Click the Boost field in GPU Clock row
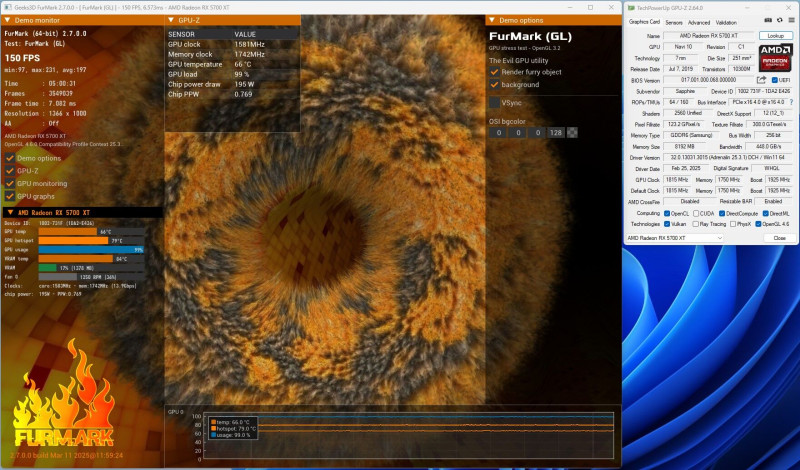800x470 pixels. 779,180
